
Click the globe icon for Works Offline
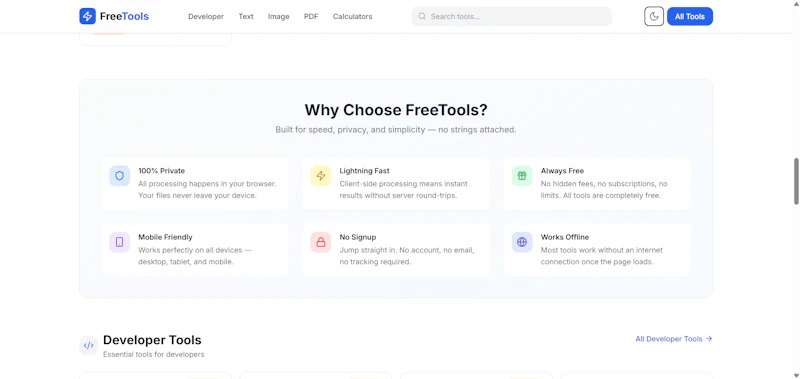pos(522,242)
